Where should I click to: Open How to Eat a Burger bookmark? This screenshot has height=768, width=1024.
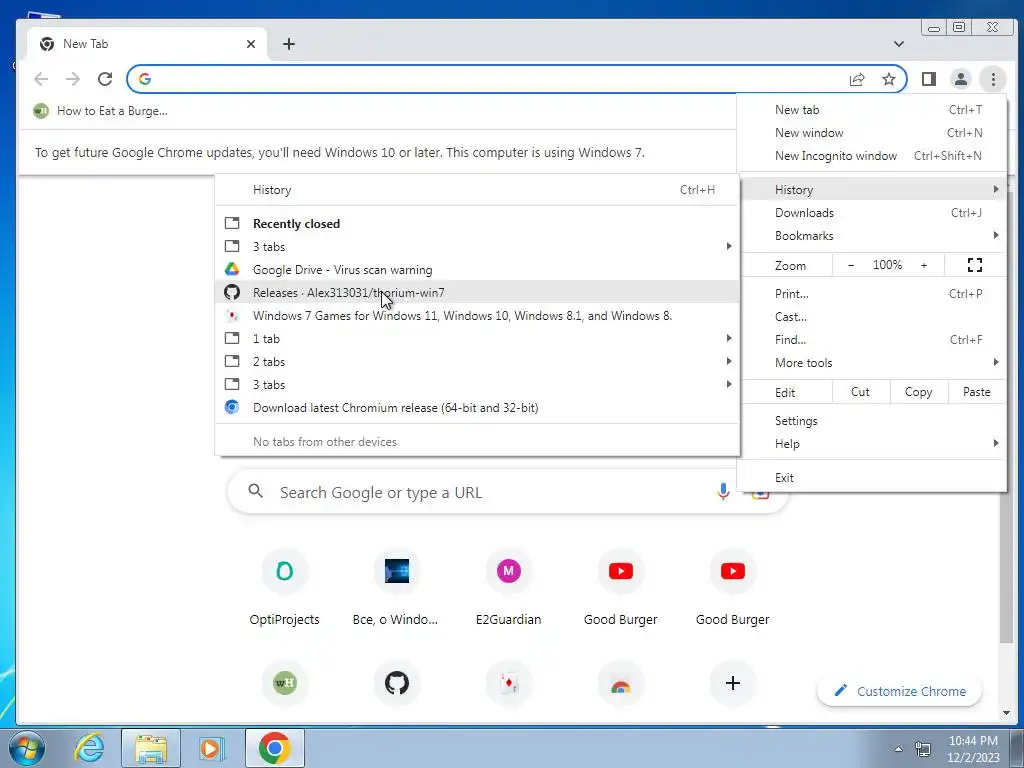(101, 111)
